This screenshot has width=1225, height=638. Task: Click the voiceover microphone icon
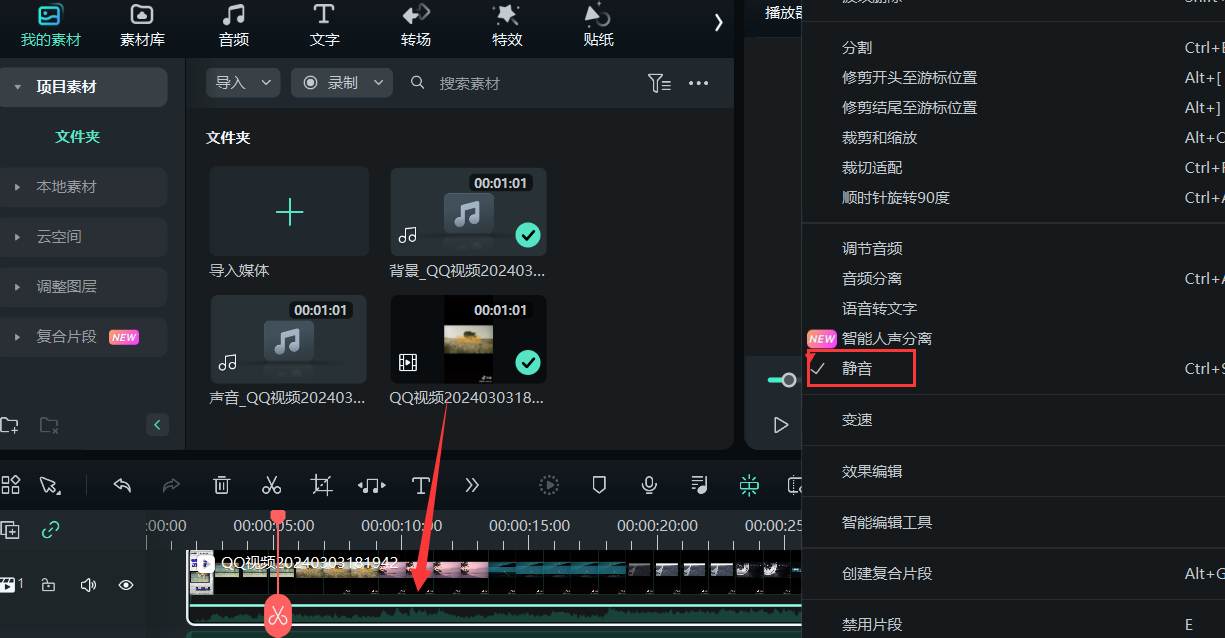(x=648, y=485)
